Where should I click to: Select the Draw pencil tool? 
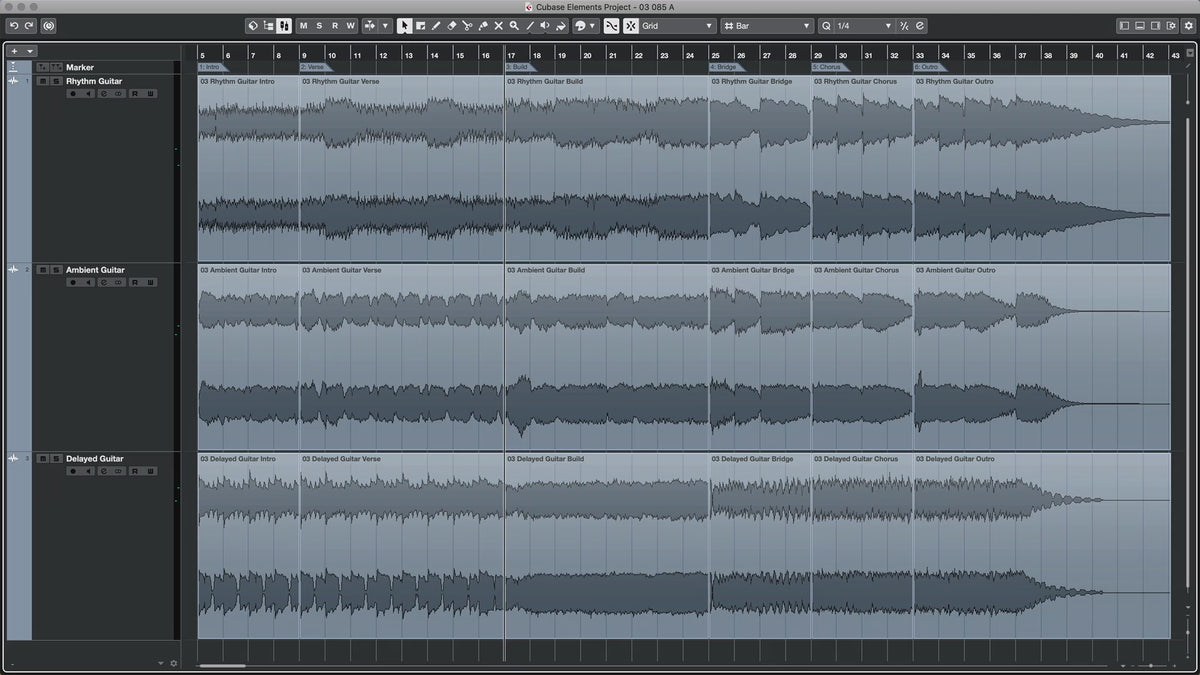coord(436,26)
